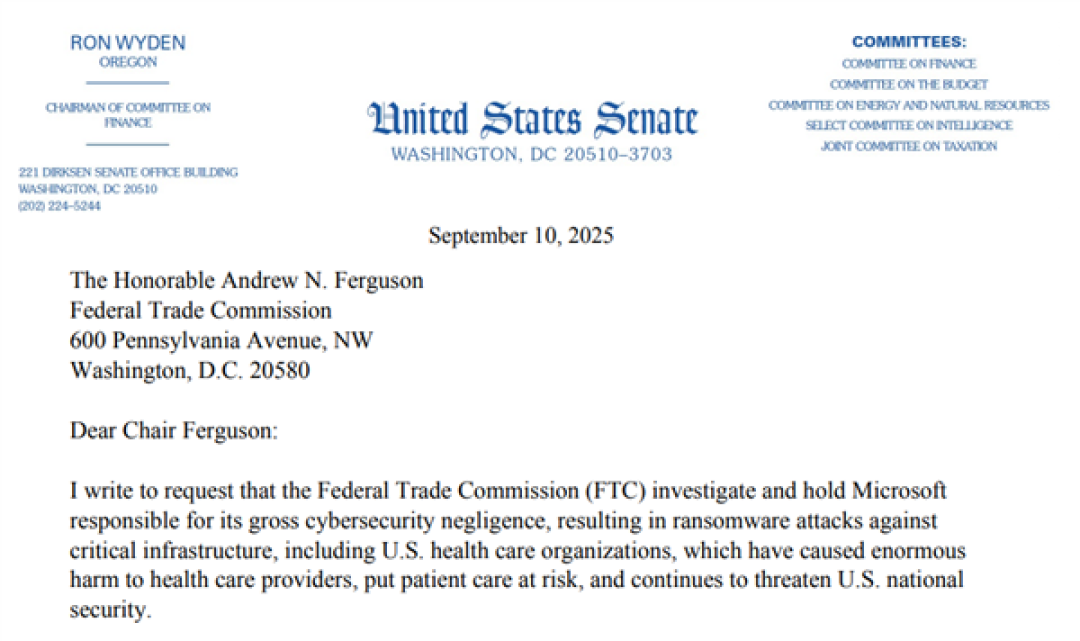Click Committee on Finance in committees list
This screenshot has width=1080, height=641.
point(909,63)
